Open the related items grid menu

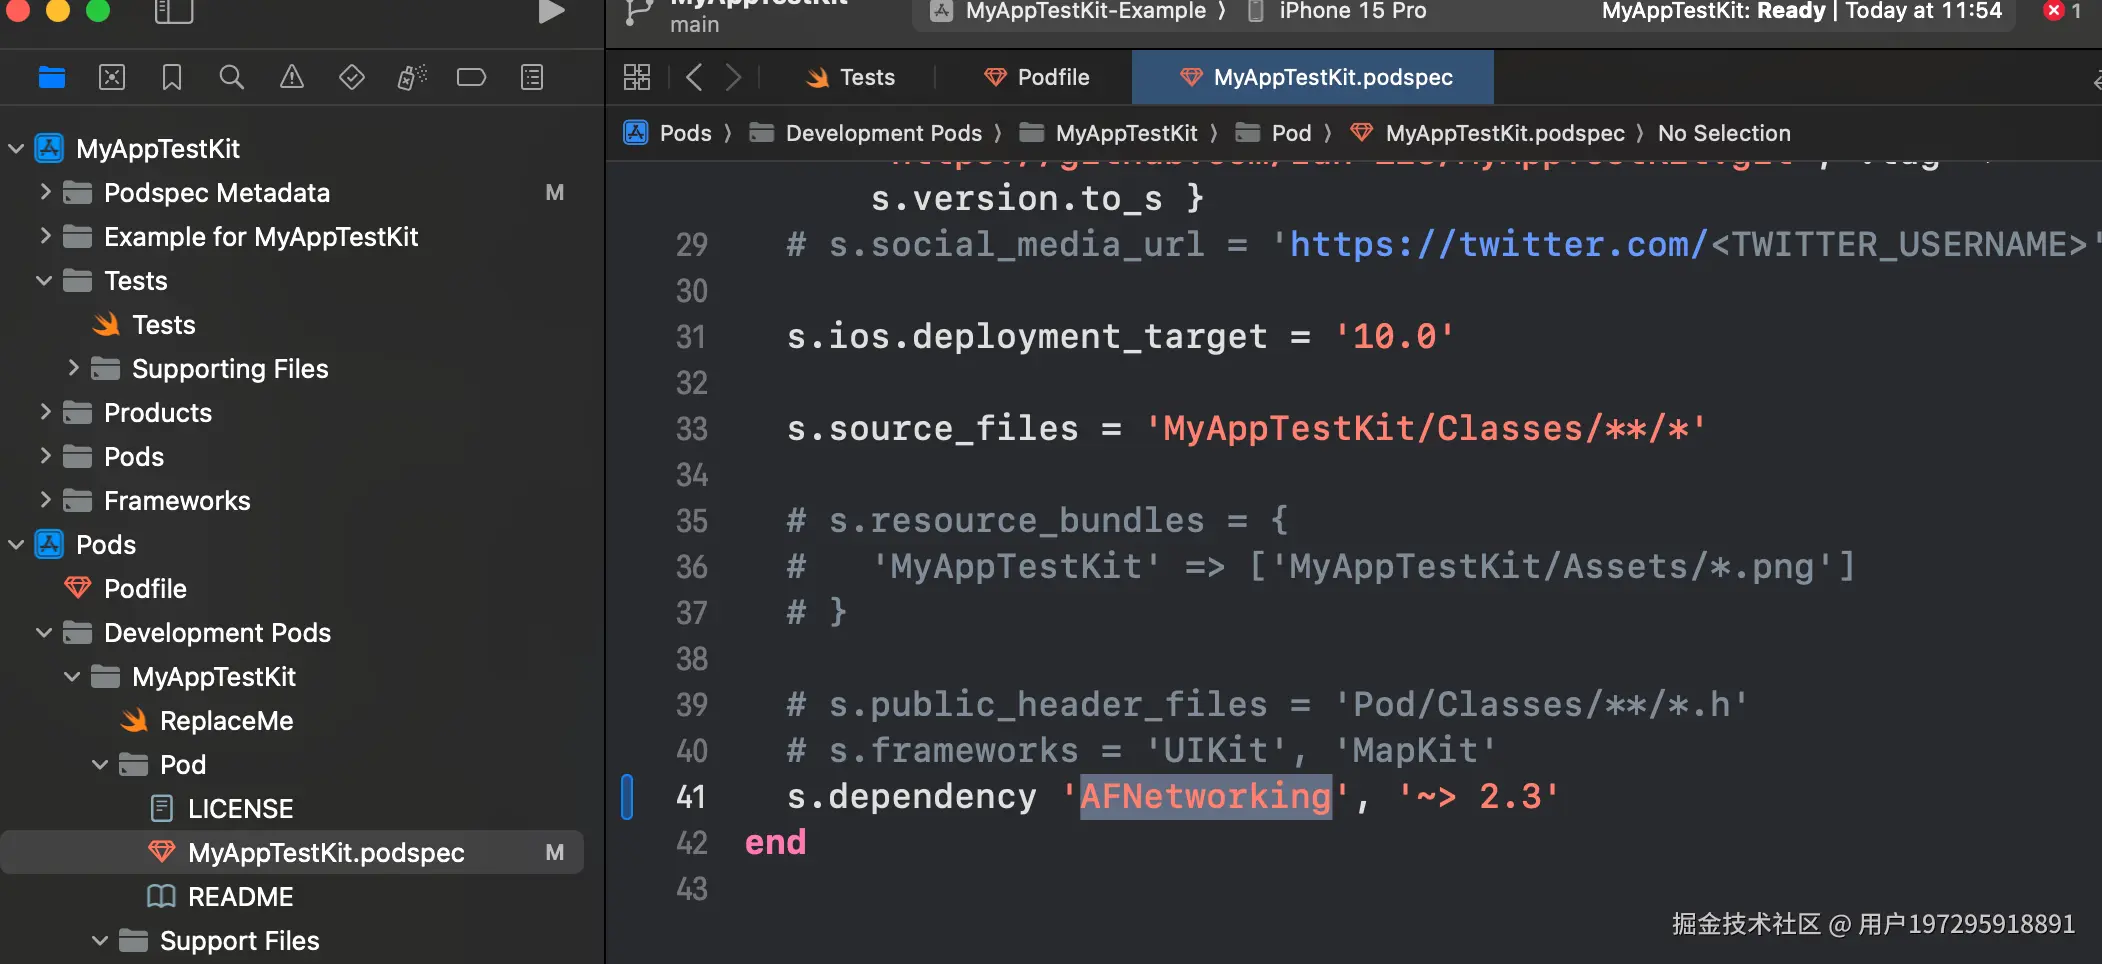[637, 77]
